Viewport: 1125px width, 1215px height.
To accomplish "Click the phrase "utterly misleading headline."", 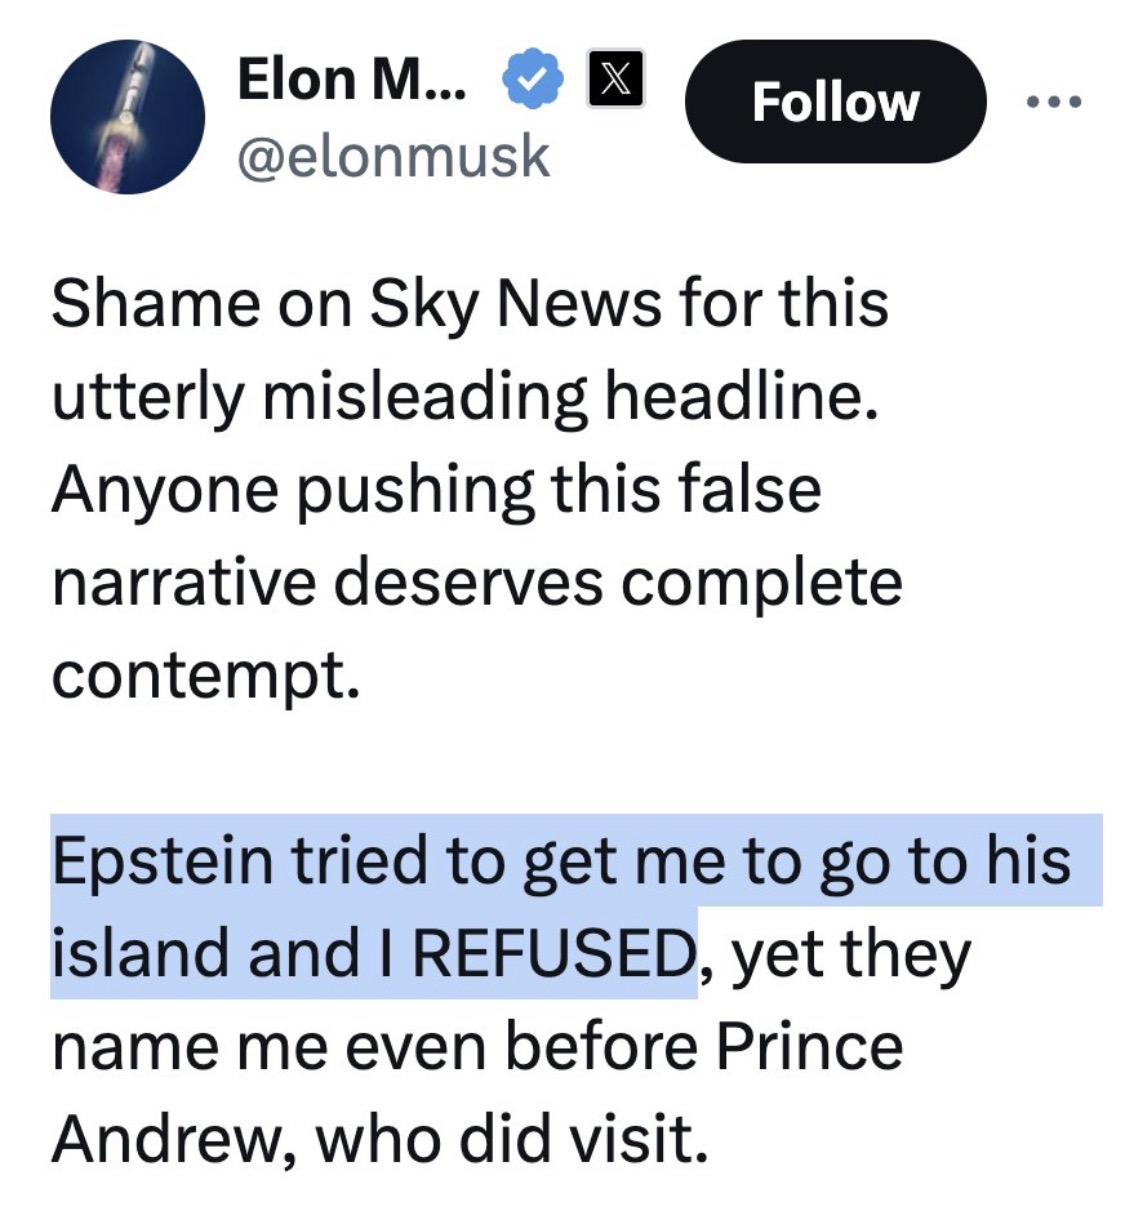I will [x=465, y=397].
